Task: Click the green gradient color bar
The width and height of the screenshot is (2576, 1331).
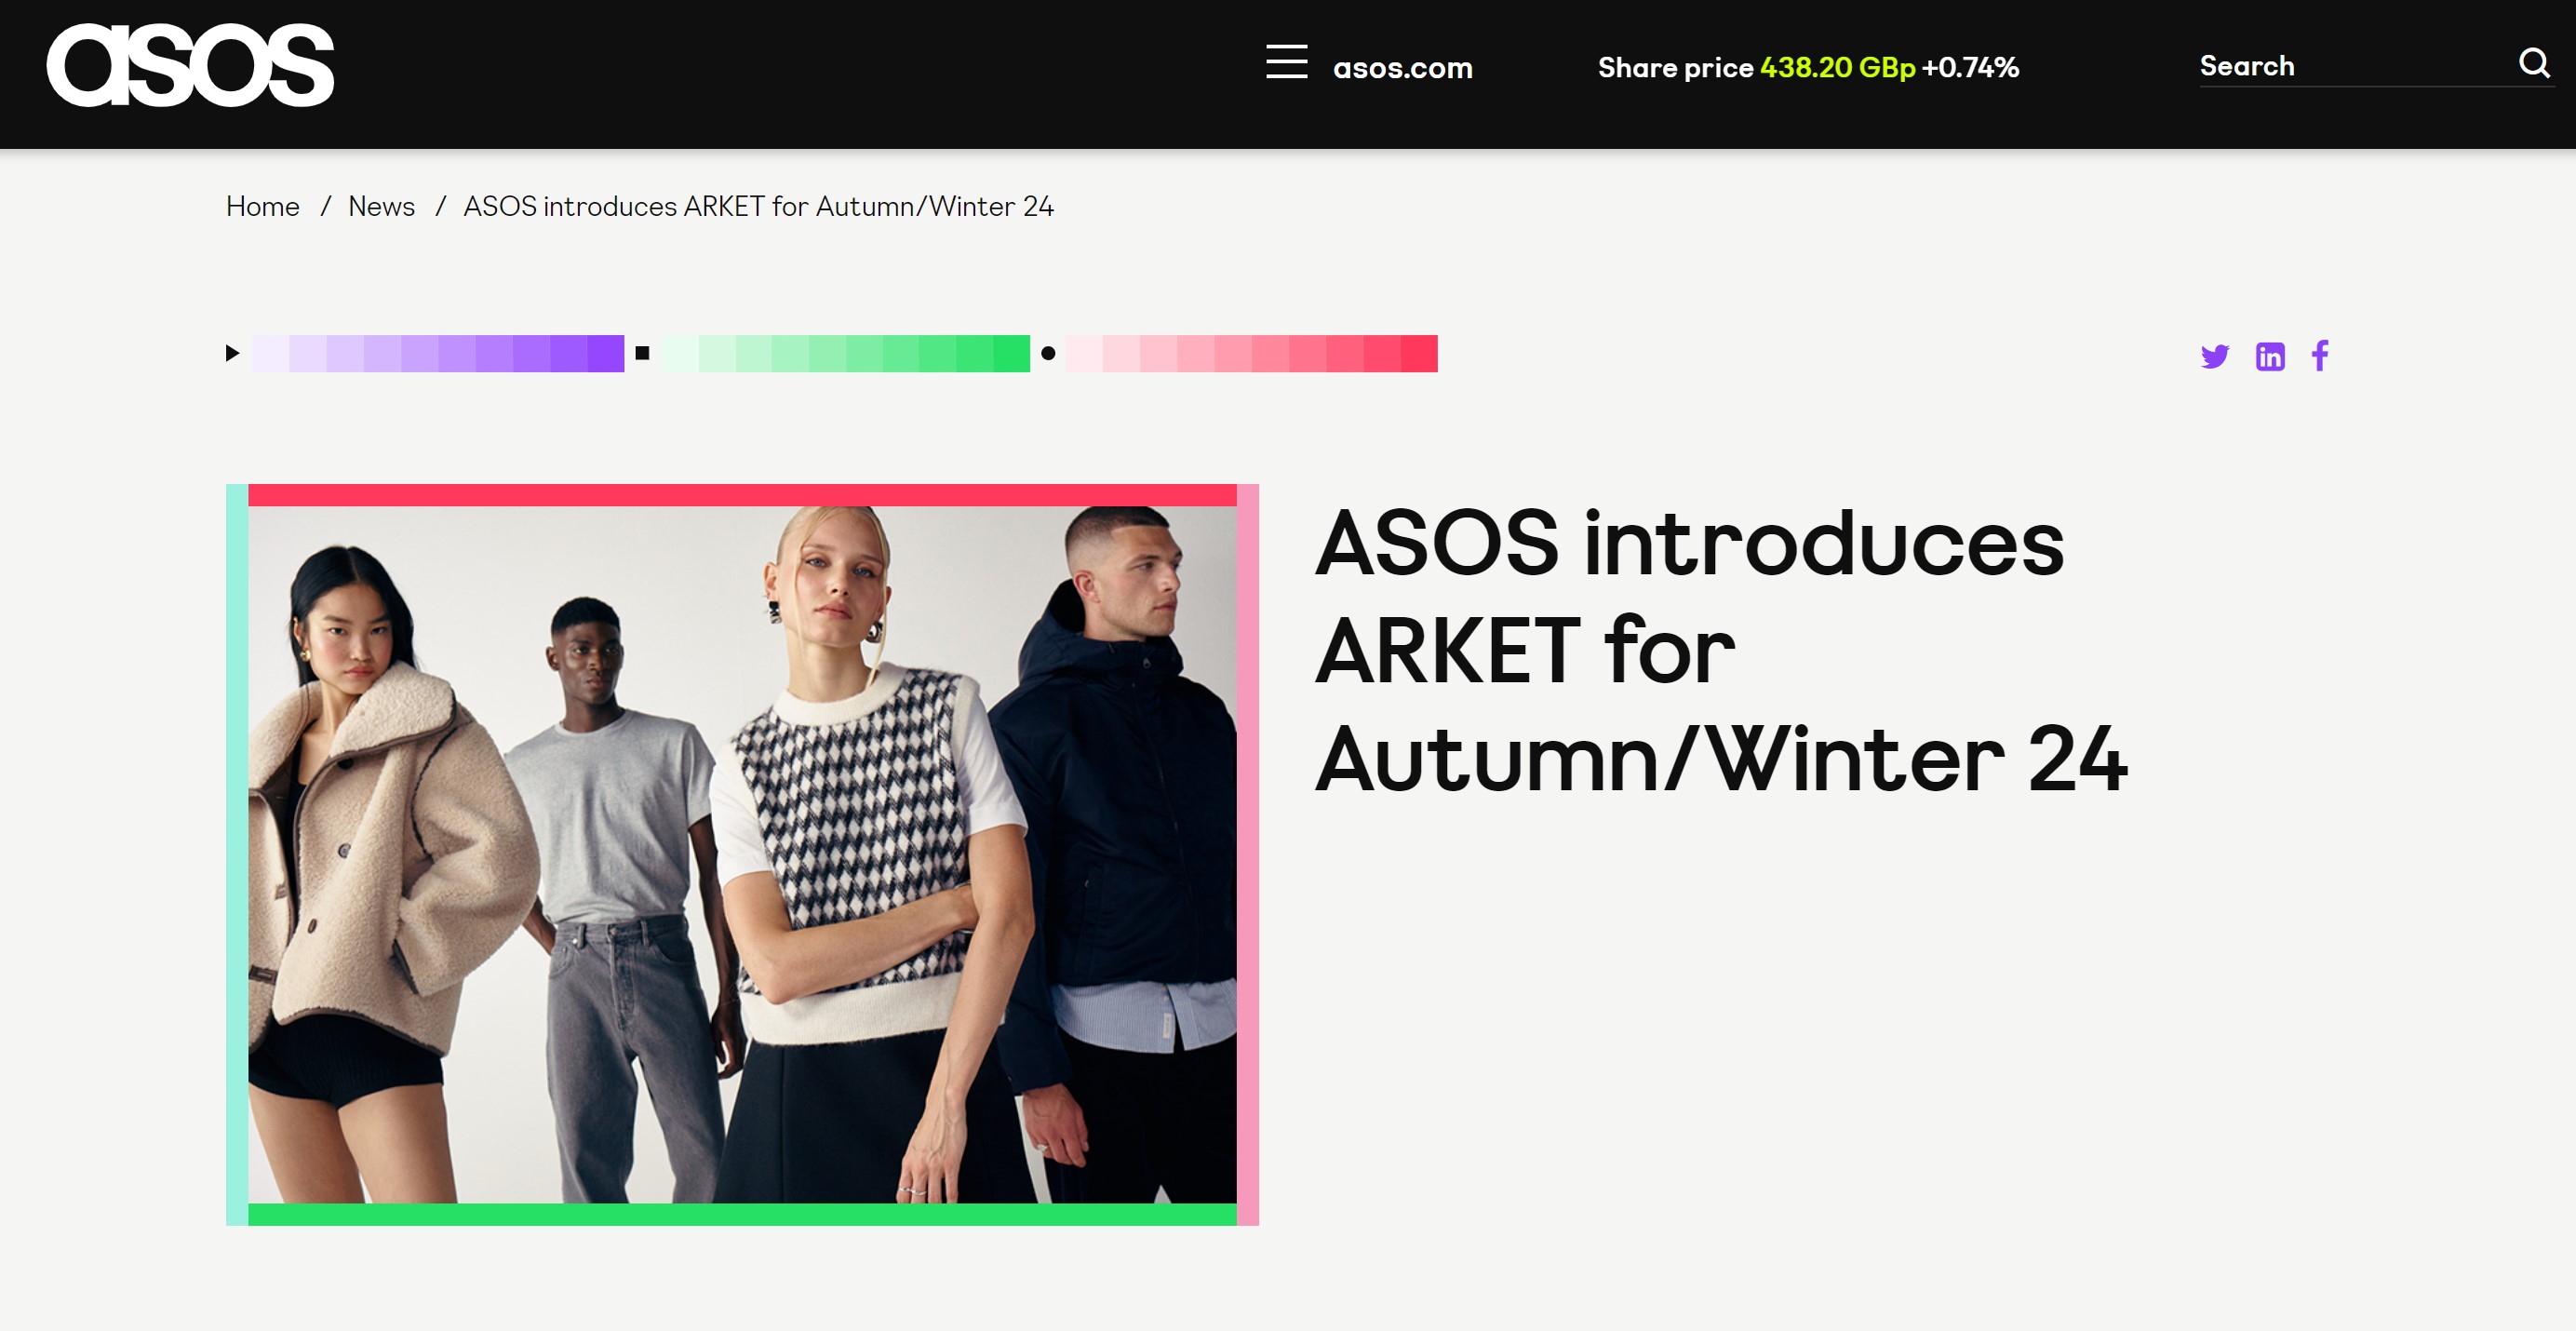Action: pyautogui.click(x=845, y=353)
